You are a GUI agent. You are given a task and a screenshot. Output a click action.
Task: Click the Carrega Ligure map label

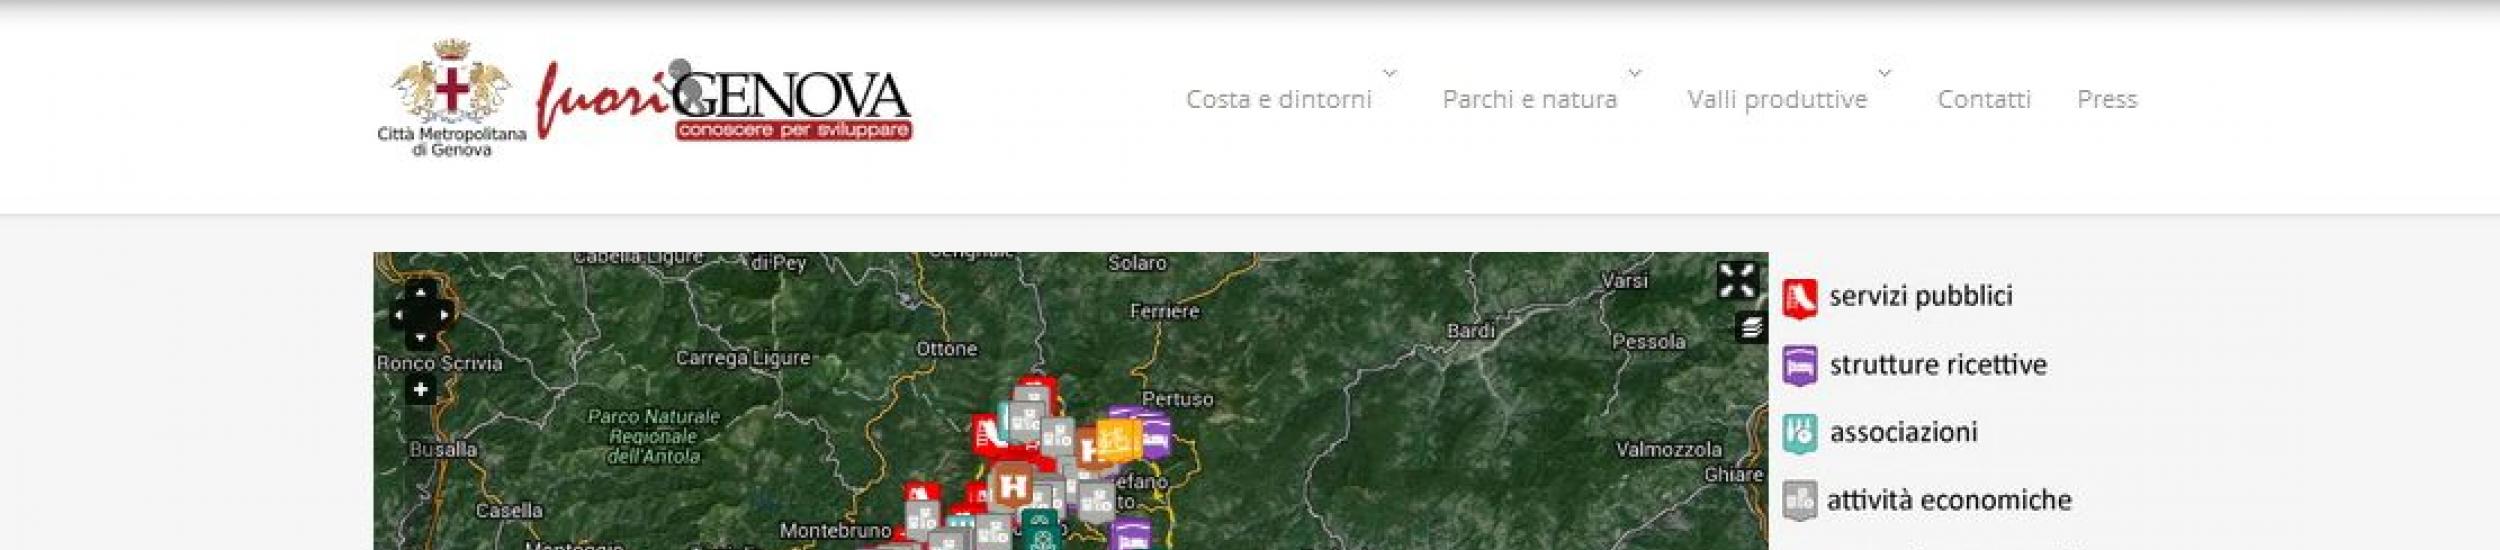[743, 358]
